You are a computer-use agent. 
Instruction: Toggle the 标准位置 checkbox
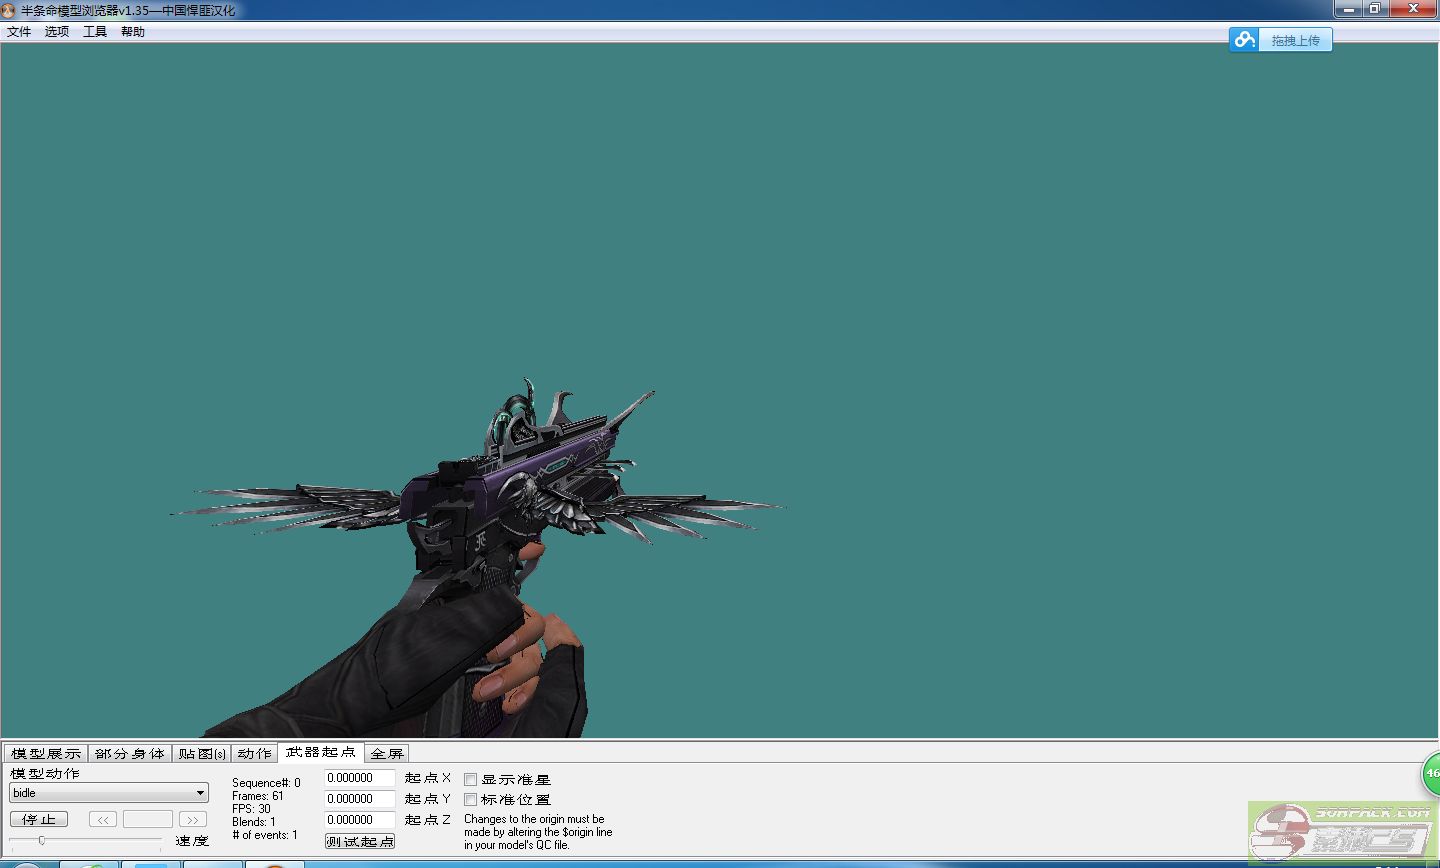[471, 799]
